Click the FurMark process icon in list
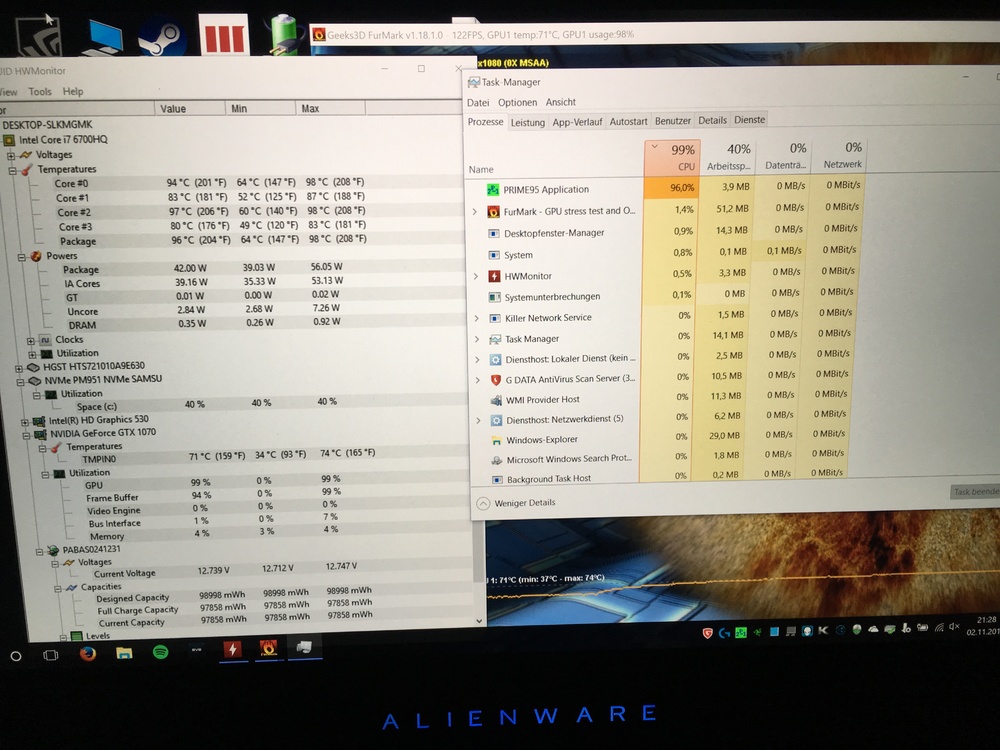This screenshot has width=1000, height=750. tap(493, 212)
